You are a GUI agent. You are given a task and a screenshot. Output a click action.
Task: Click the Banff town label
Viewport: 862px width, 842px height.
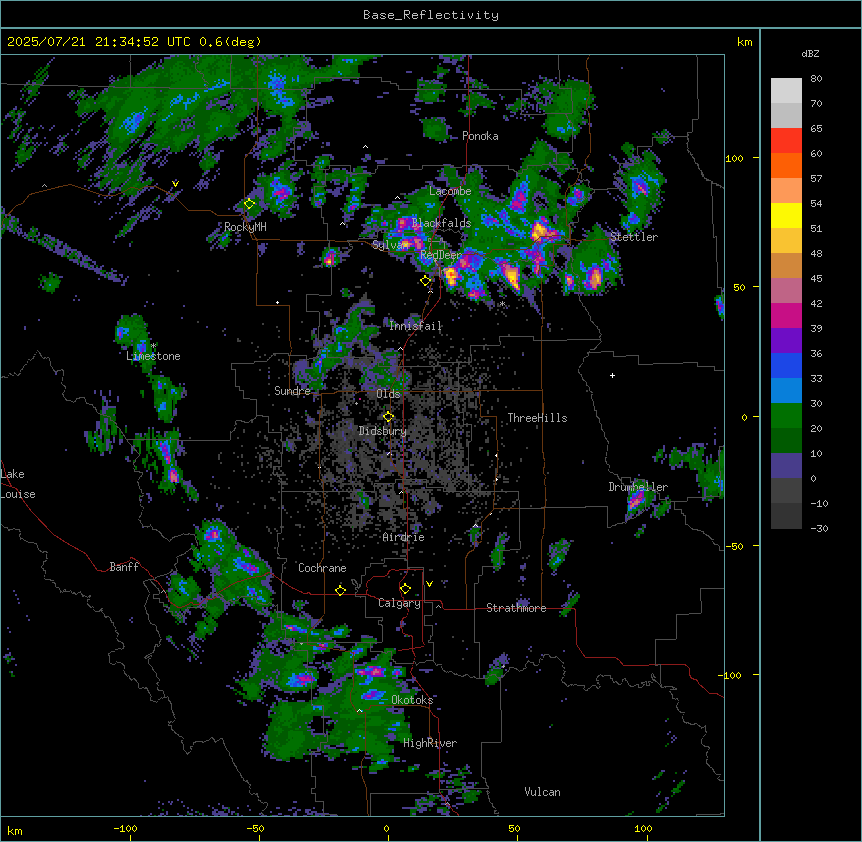coord(124,567)
